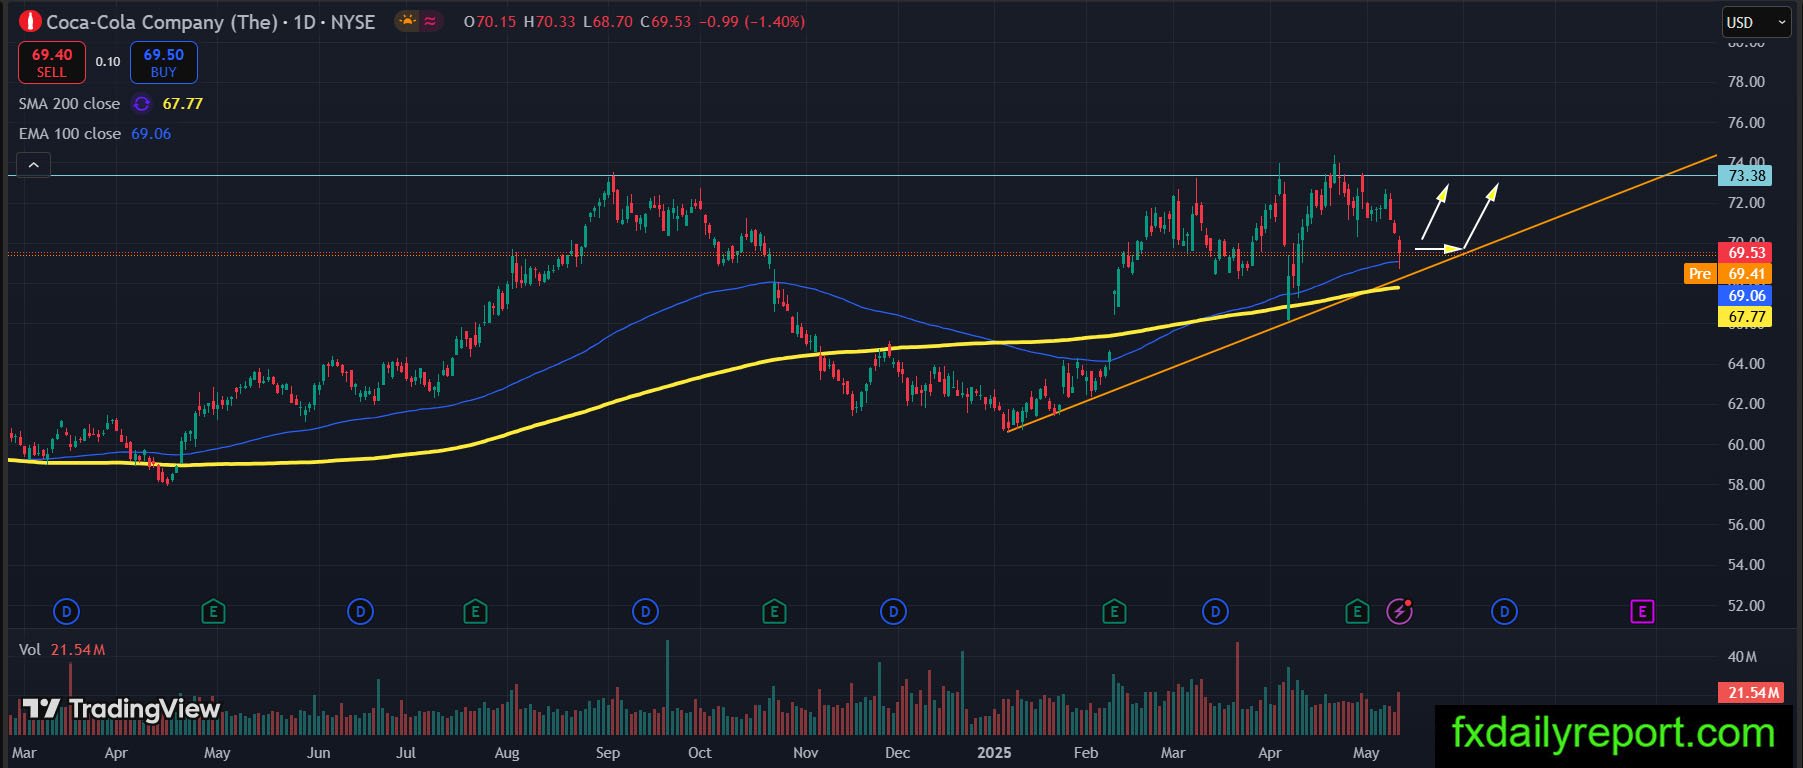Click the 64.00 price scale label
The width and height of the screenshot is (1803, 768).
[x=1746, y=364]
